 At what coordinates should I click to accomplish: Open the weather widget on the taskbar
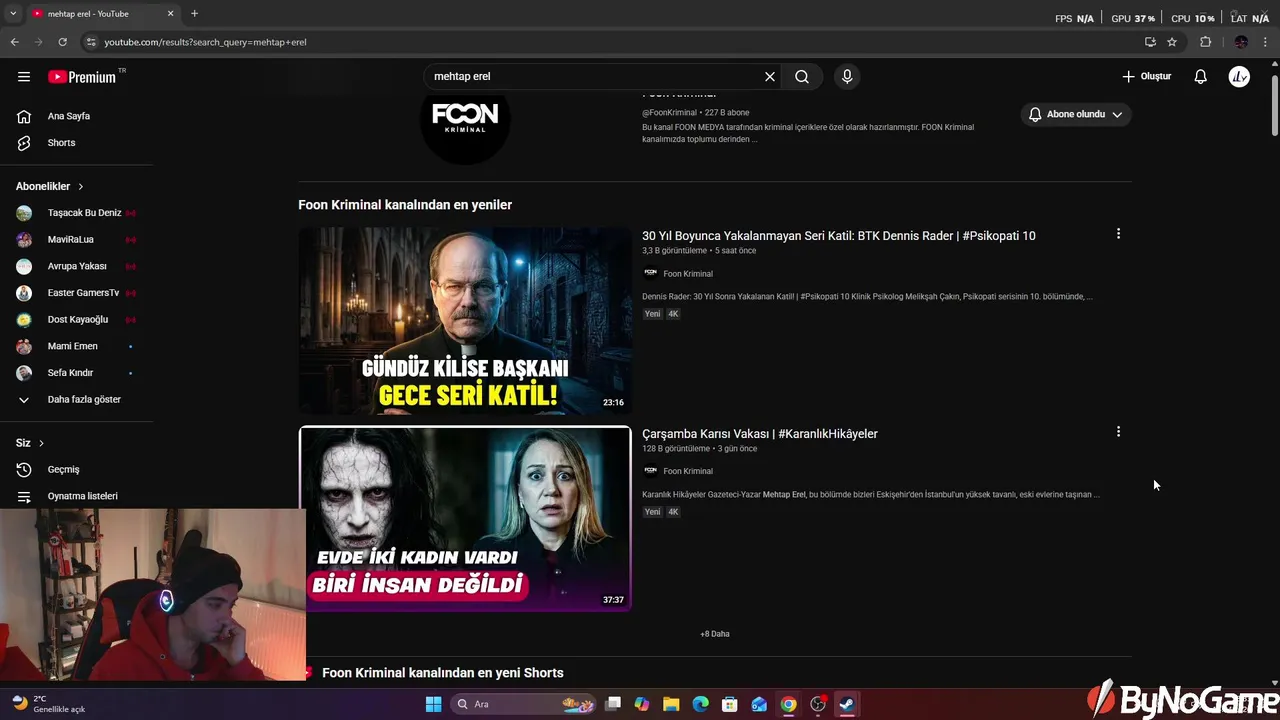click(48, 704)
